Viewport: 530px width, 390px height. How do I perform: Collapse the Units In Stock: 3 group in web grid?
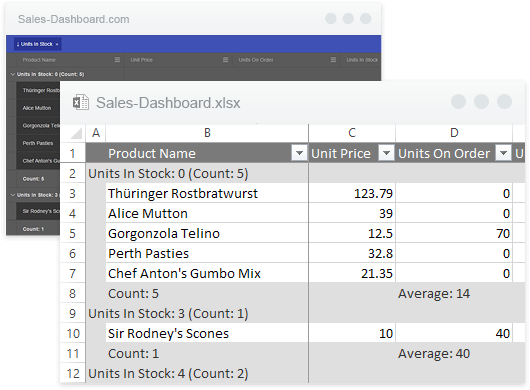click(13, 195)
